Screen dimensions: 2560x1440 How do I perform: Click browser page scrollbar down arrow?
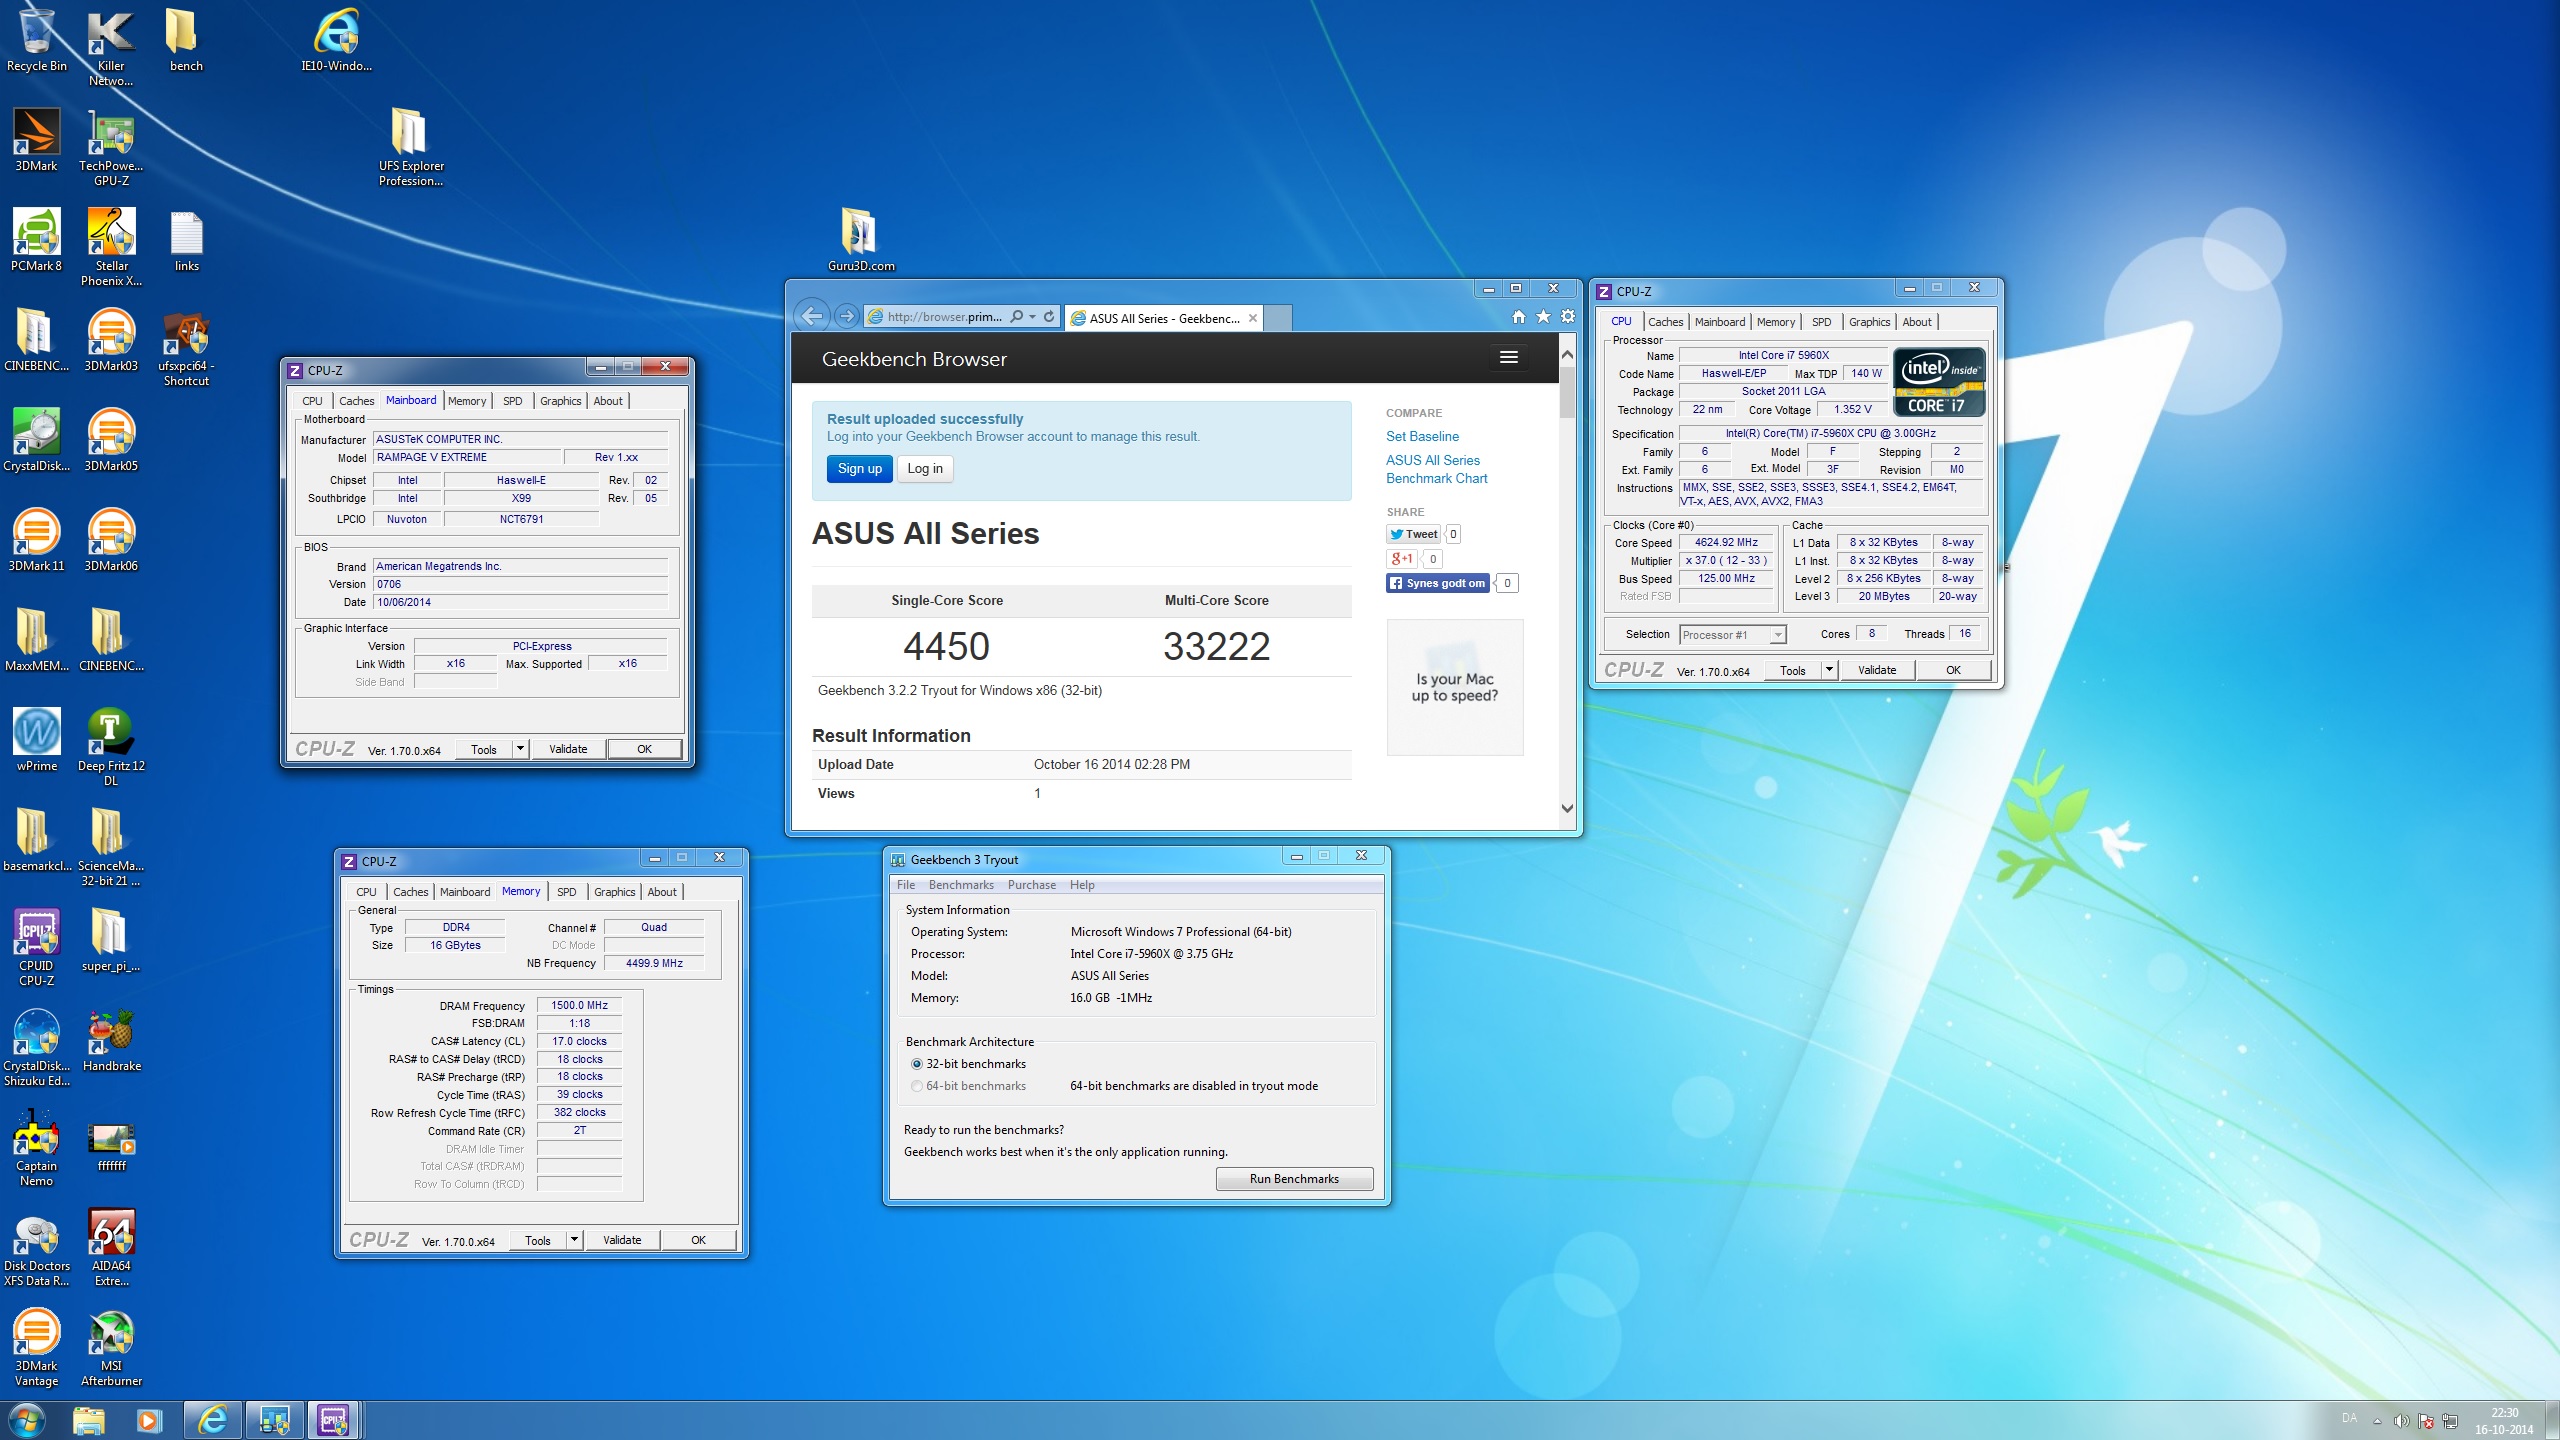(1567, 809)
